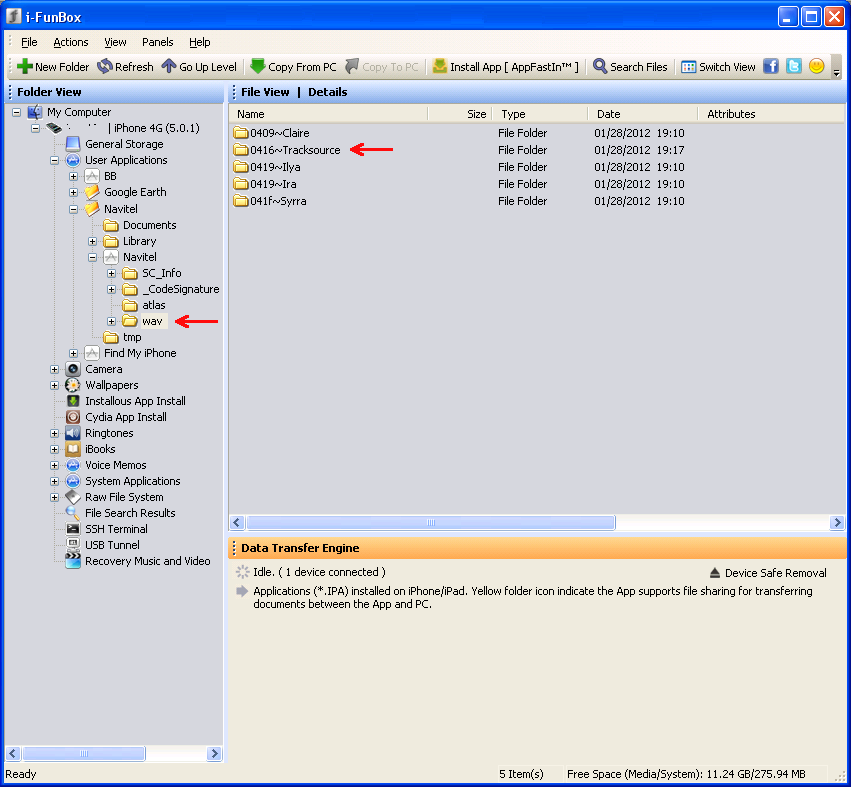Viewport: 851px width, 787px height.
Task: Collapse the iPhone 4G device node
Action: click(35, 129)
